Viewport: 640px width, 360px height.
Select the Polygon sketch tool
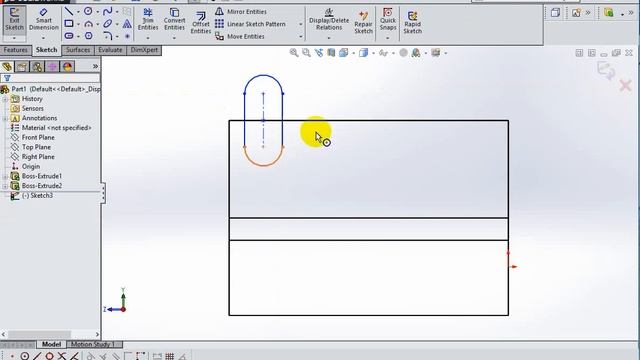(x=88, y=36)
